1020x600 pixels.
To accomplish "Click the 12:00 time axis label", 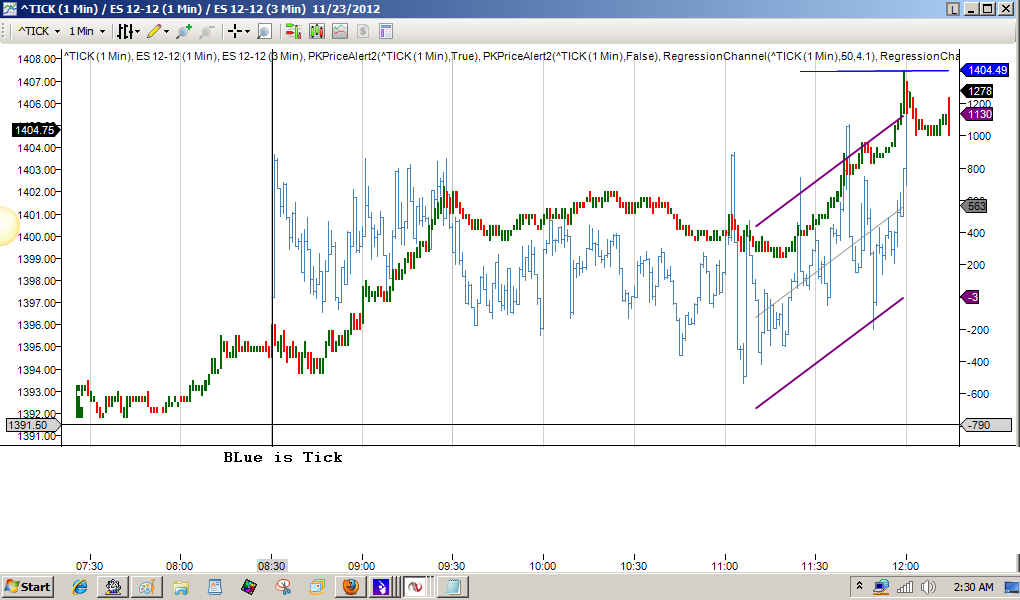I will click(x=906, y=566).
